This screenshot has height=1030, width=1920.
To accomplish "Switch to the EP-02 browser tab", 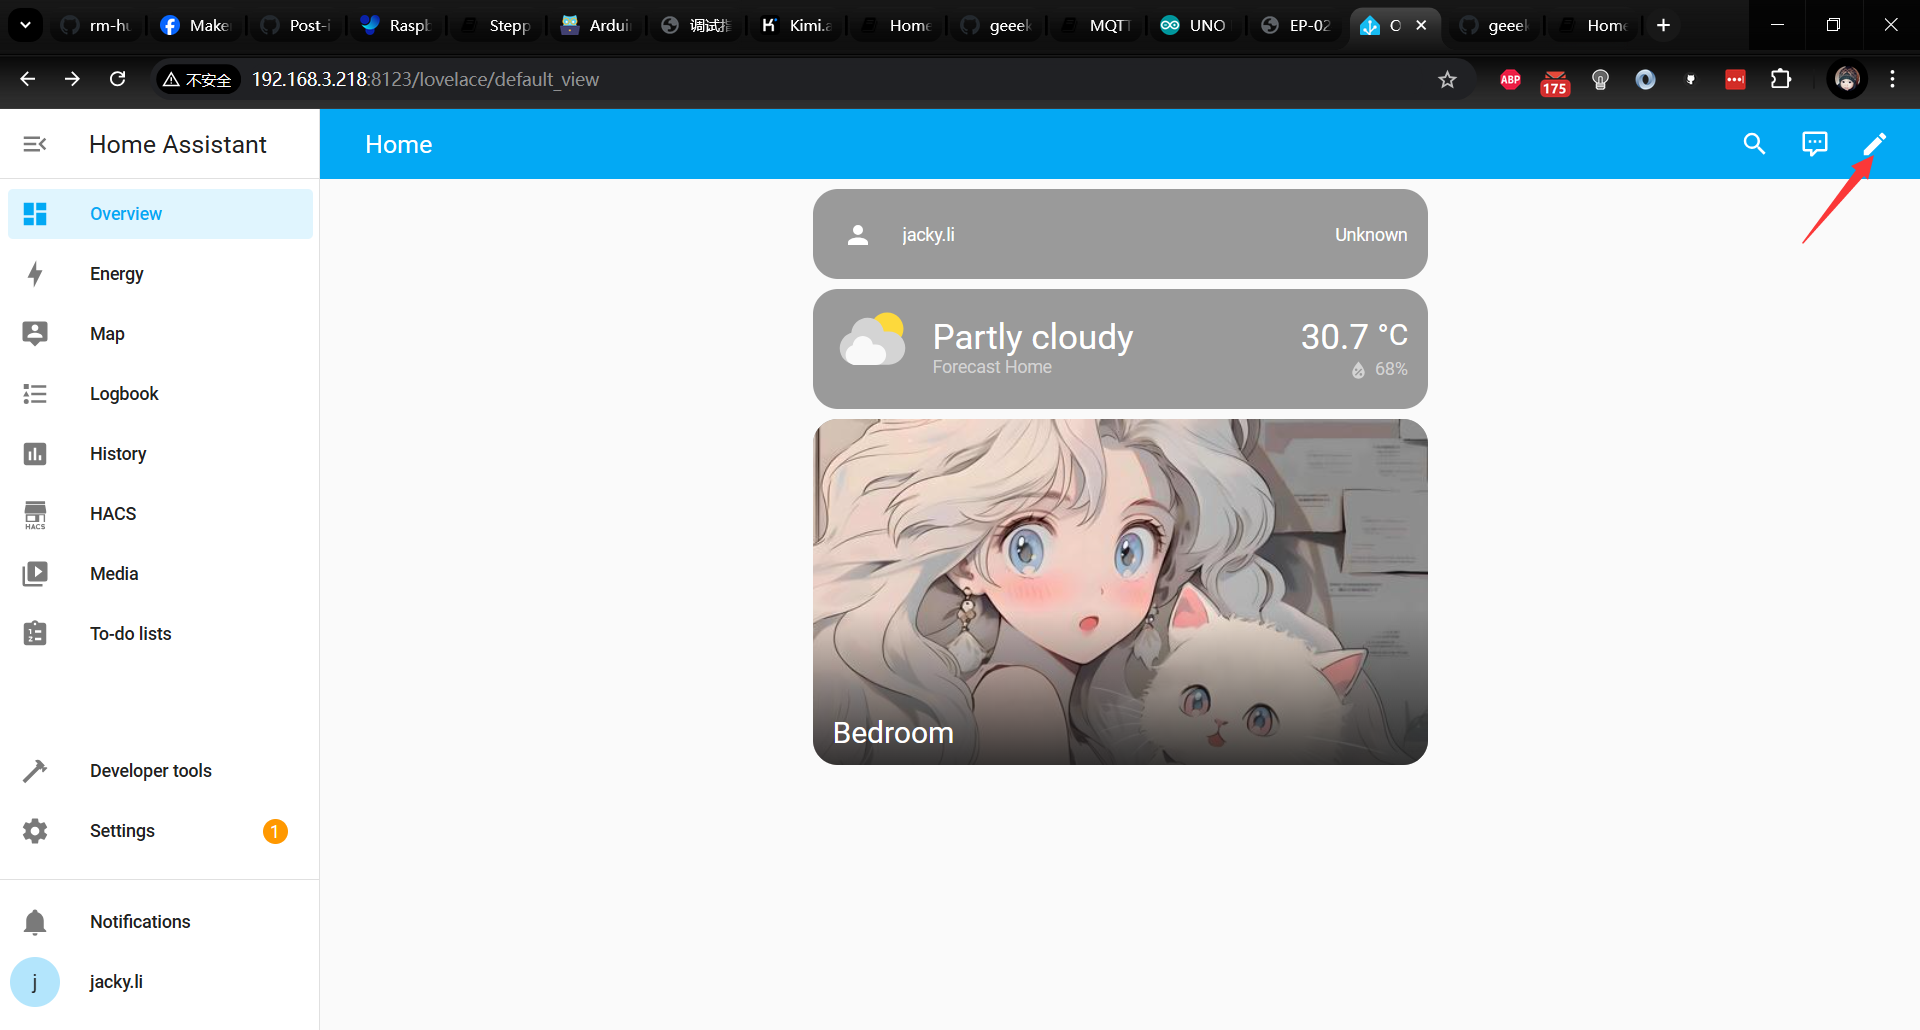I will coord(1296,25).
